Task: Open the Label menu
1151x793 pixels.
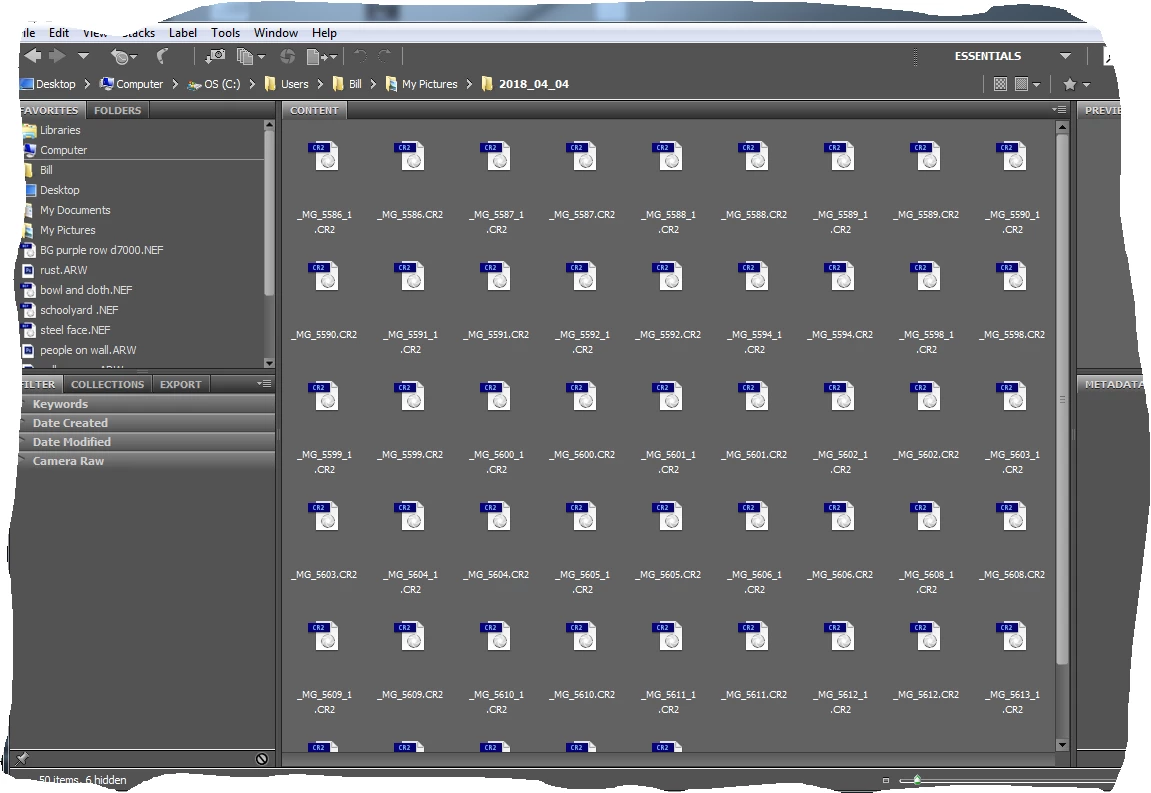Action: 183,33
